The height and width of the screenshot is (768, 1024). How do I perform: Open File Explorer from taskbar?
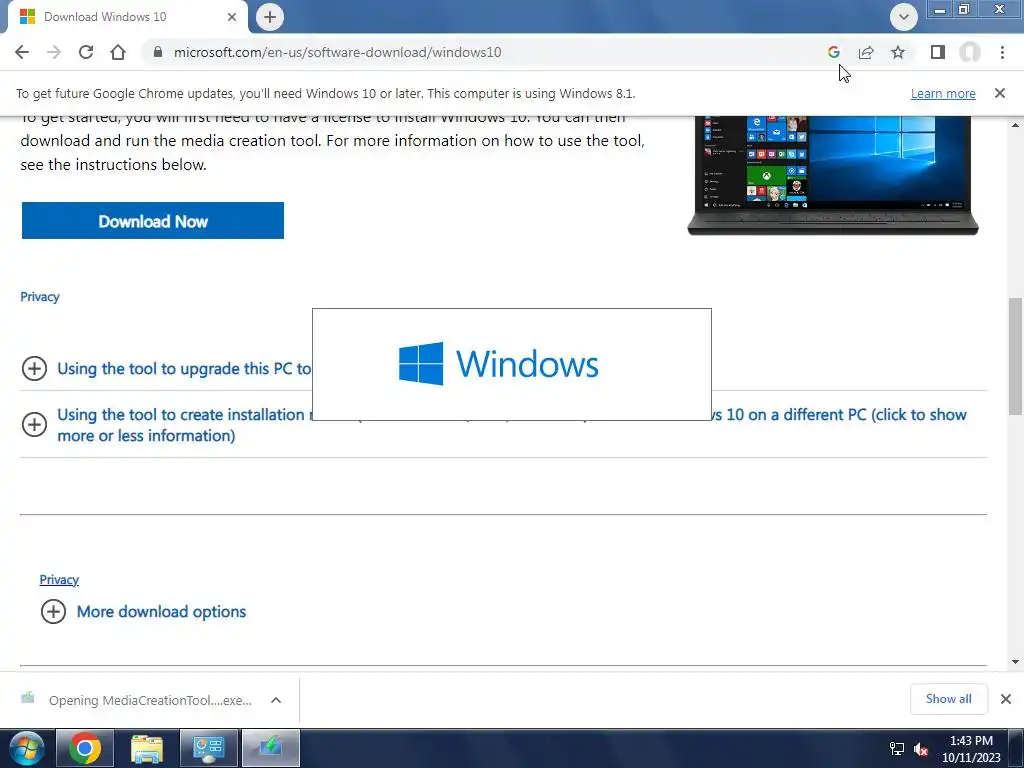click(147, 748)
